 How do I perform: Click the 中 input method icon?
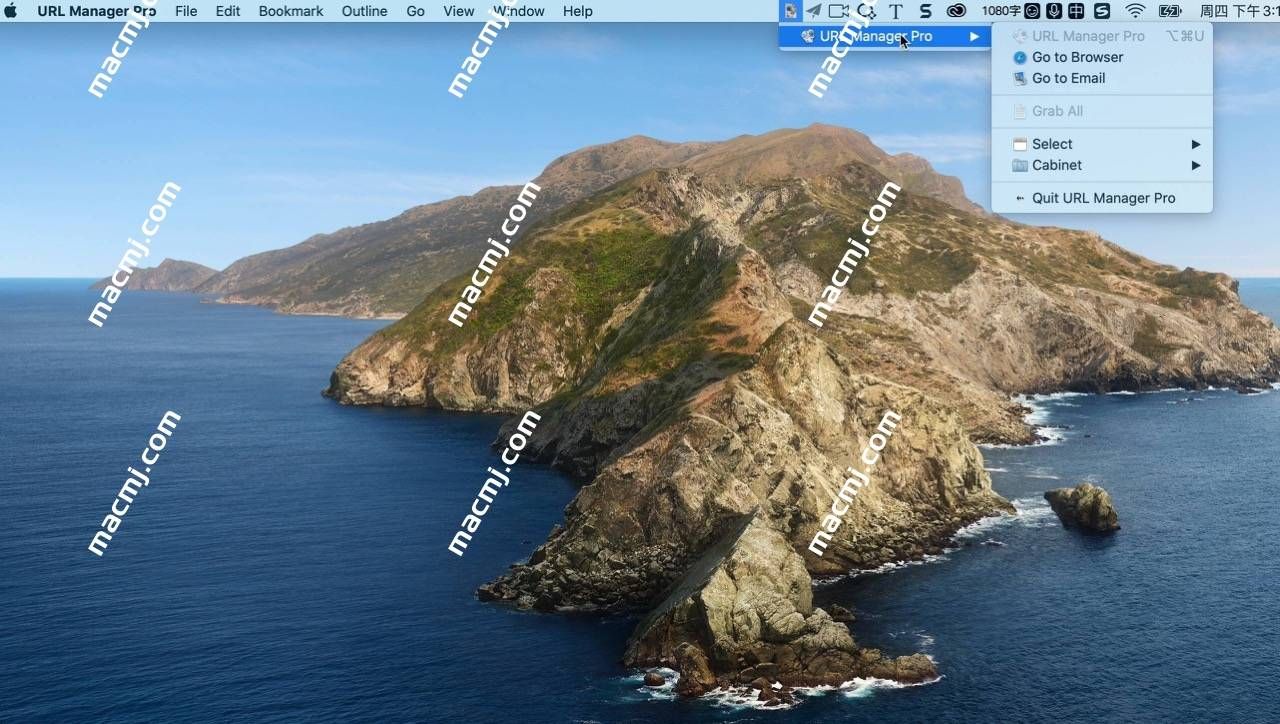tap(1076, 11)
